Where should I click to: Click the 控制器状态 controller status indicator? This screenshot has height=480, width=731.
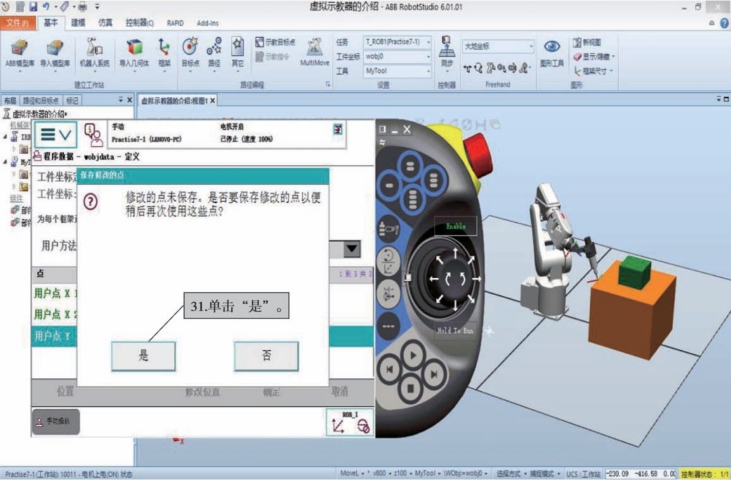coord(704,474)
